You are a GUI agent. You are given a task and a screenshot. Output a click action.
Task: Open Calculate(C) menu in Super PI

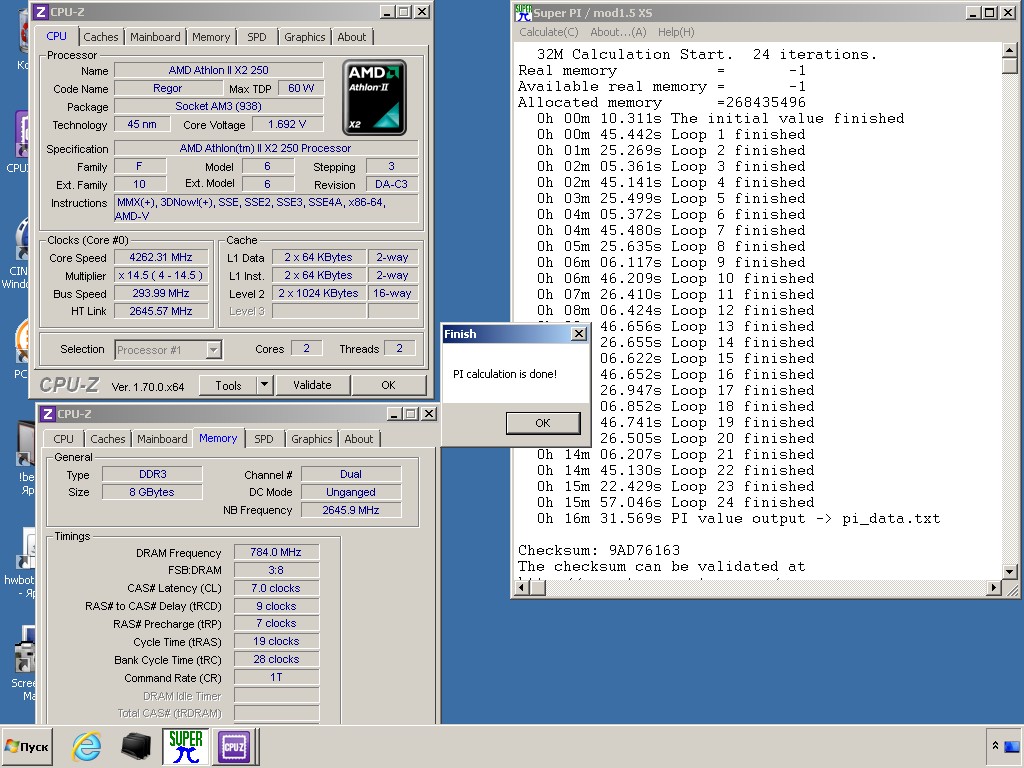(x=549, y=32)
